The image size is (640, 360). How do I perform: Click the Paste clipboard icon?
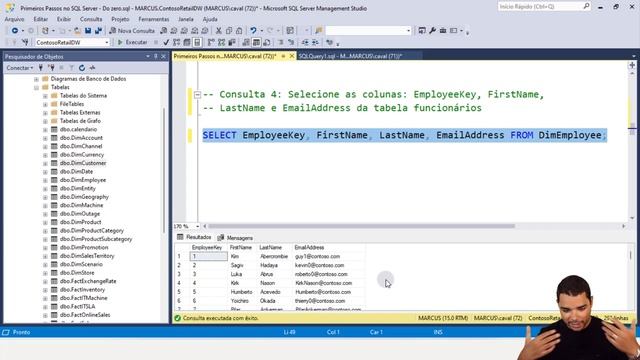click(x=239, y=31)
